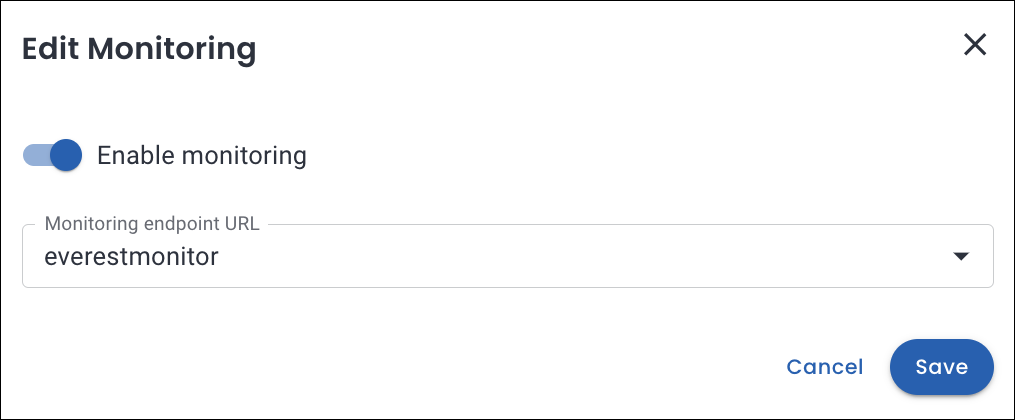1015x420 pixels.
Task: Expand the everestmonitor endpoint selector
Action: (x=507, y=256)
